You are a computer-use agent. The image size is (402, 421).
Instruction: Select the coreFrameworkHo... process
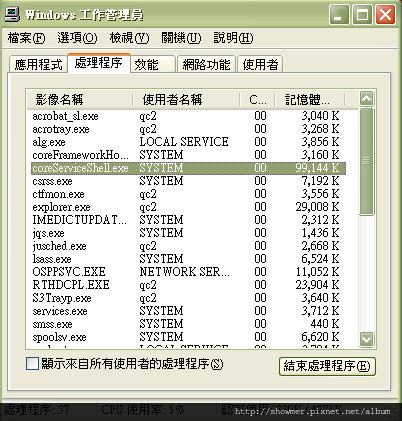[x=188, y=155]
